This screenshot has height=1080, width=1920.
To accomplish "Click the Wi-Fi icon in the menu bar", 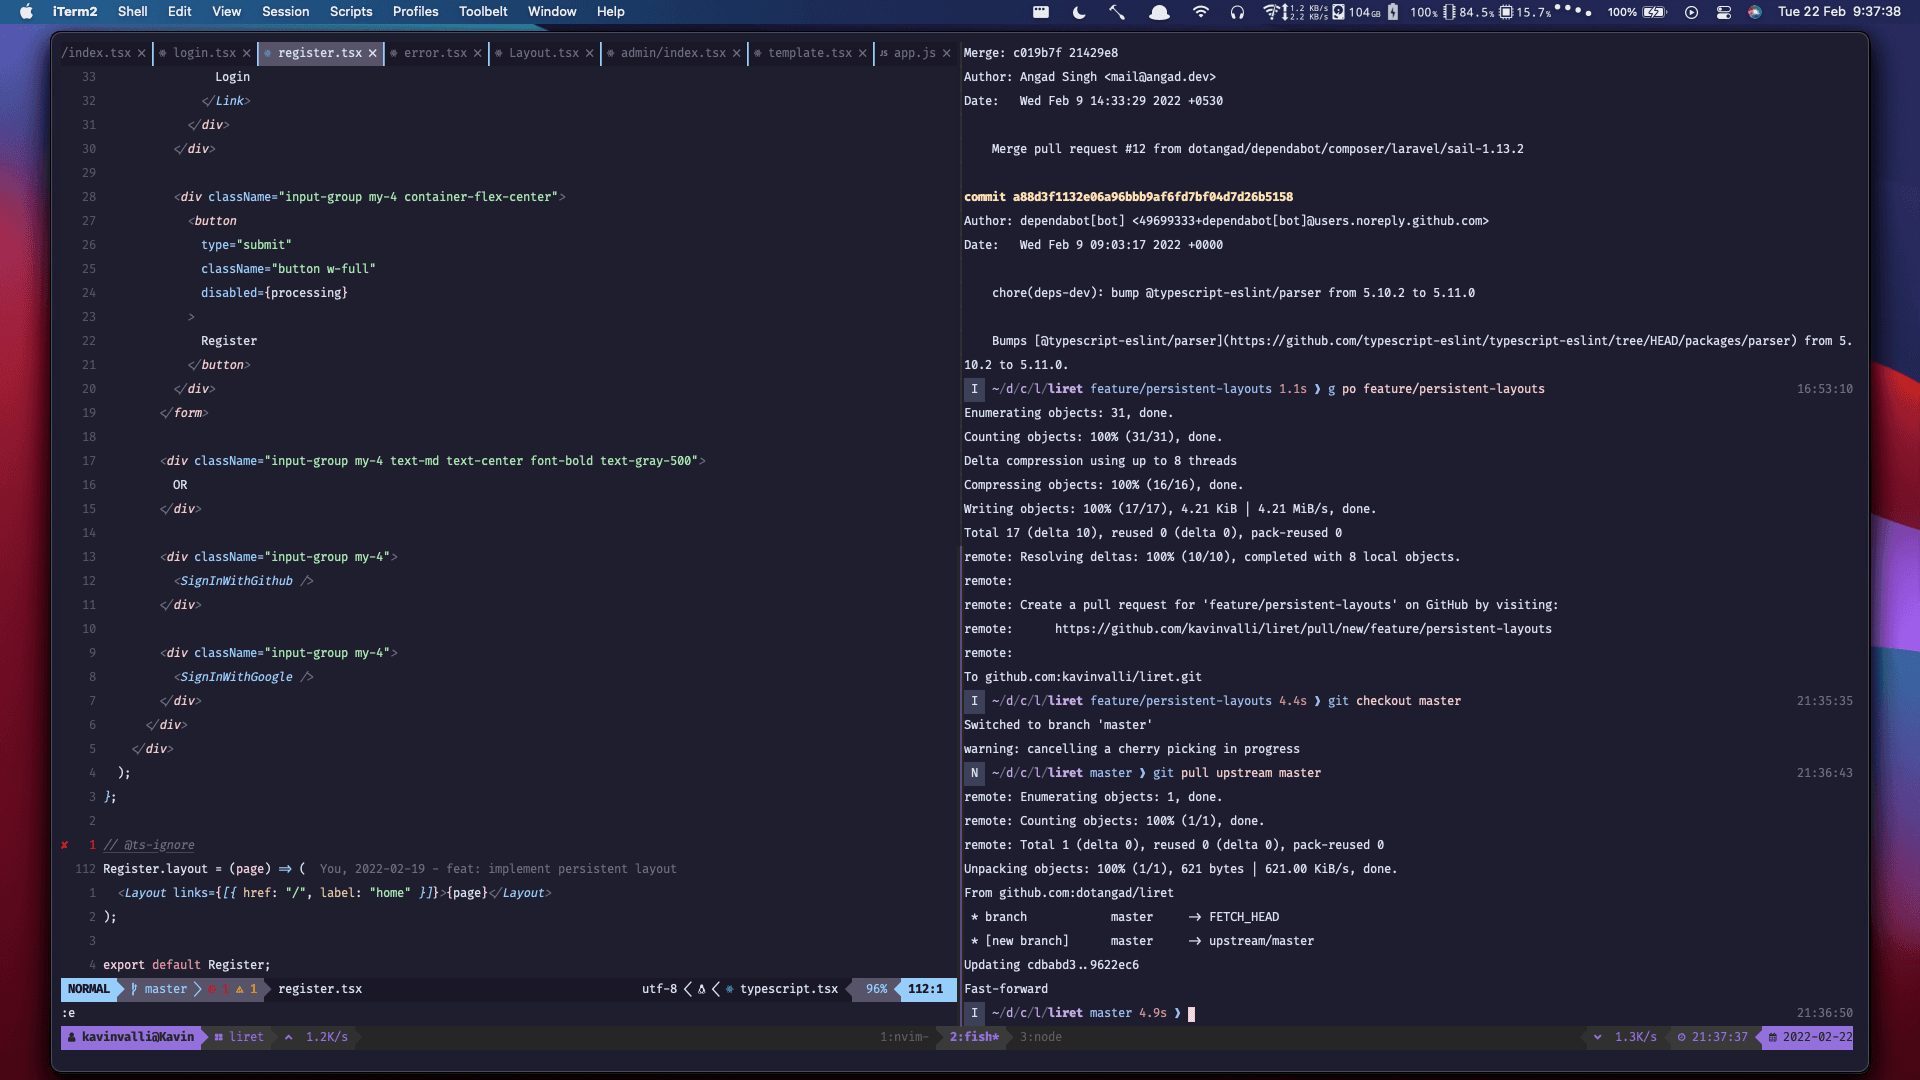I will 1200,12.
